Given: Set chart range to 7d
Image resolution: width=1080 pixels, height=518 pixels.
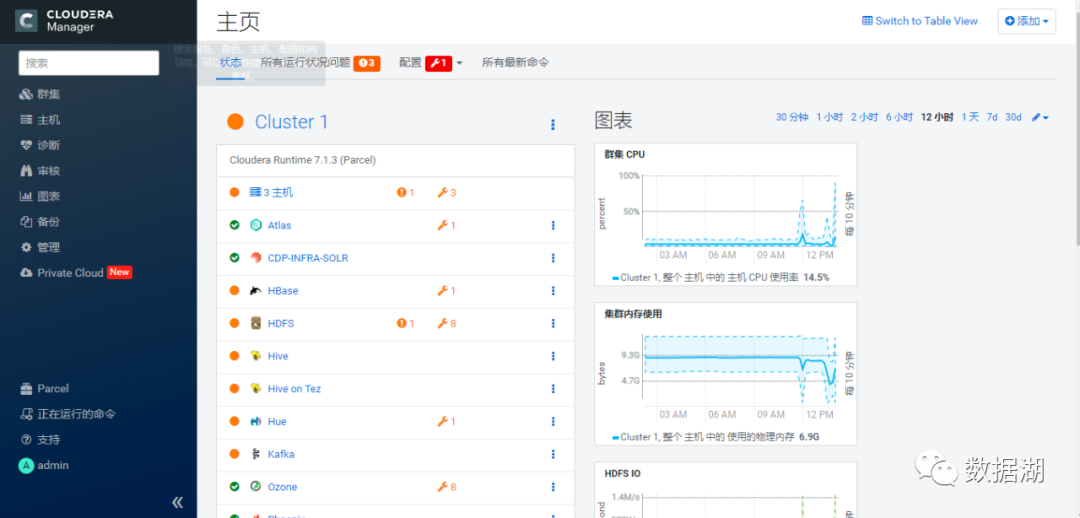Looking at the screenshot, I should click(992, 117).
